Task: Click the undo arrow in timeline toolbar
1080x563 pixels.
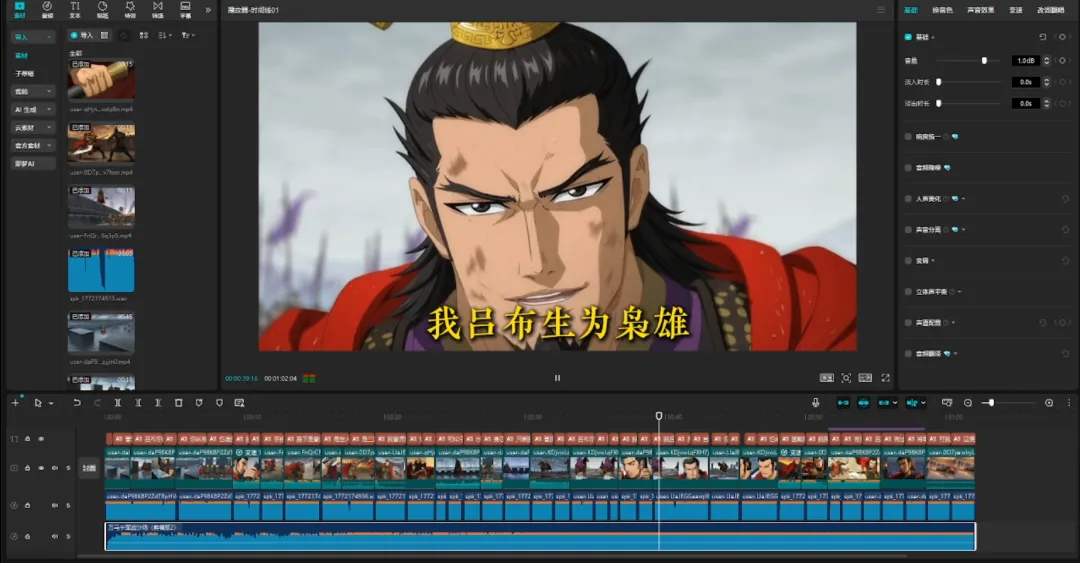Action: 76,402
